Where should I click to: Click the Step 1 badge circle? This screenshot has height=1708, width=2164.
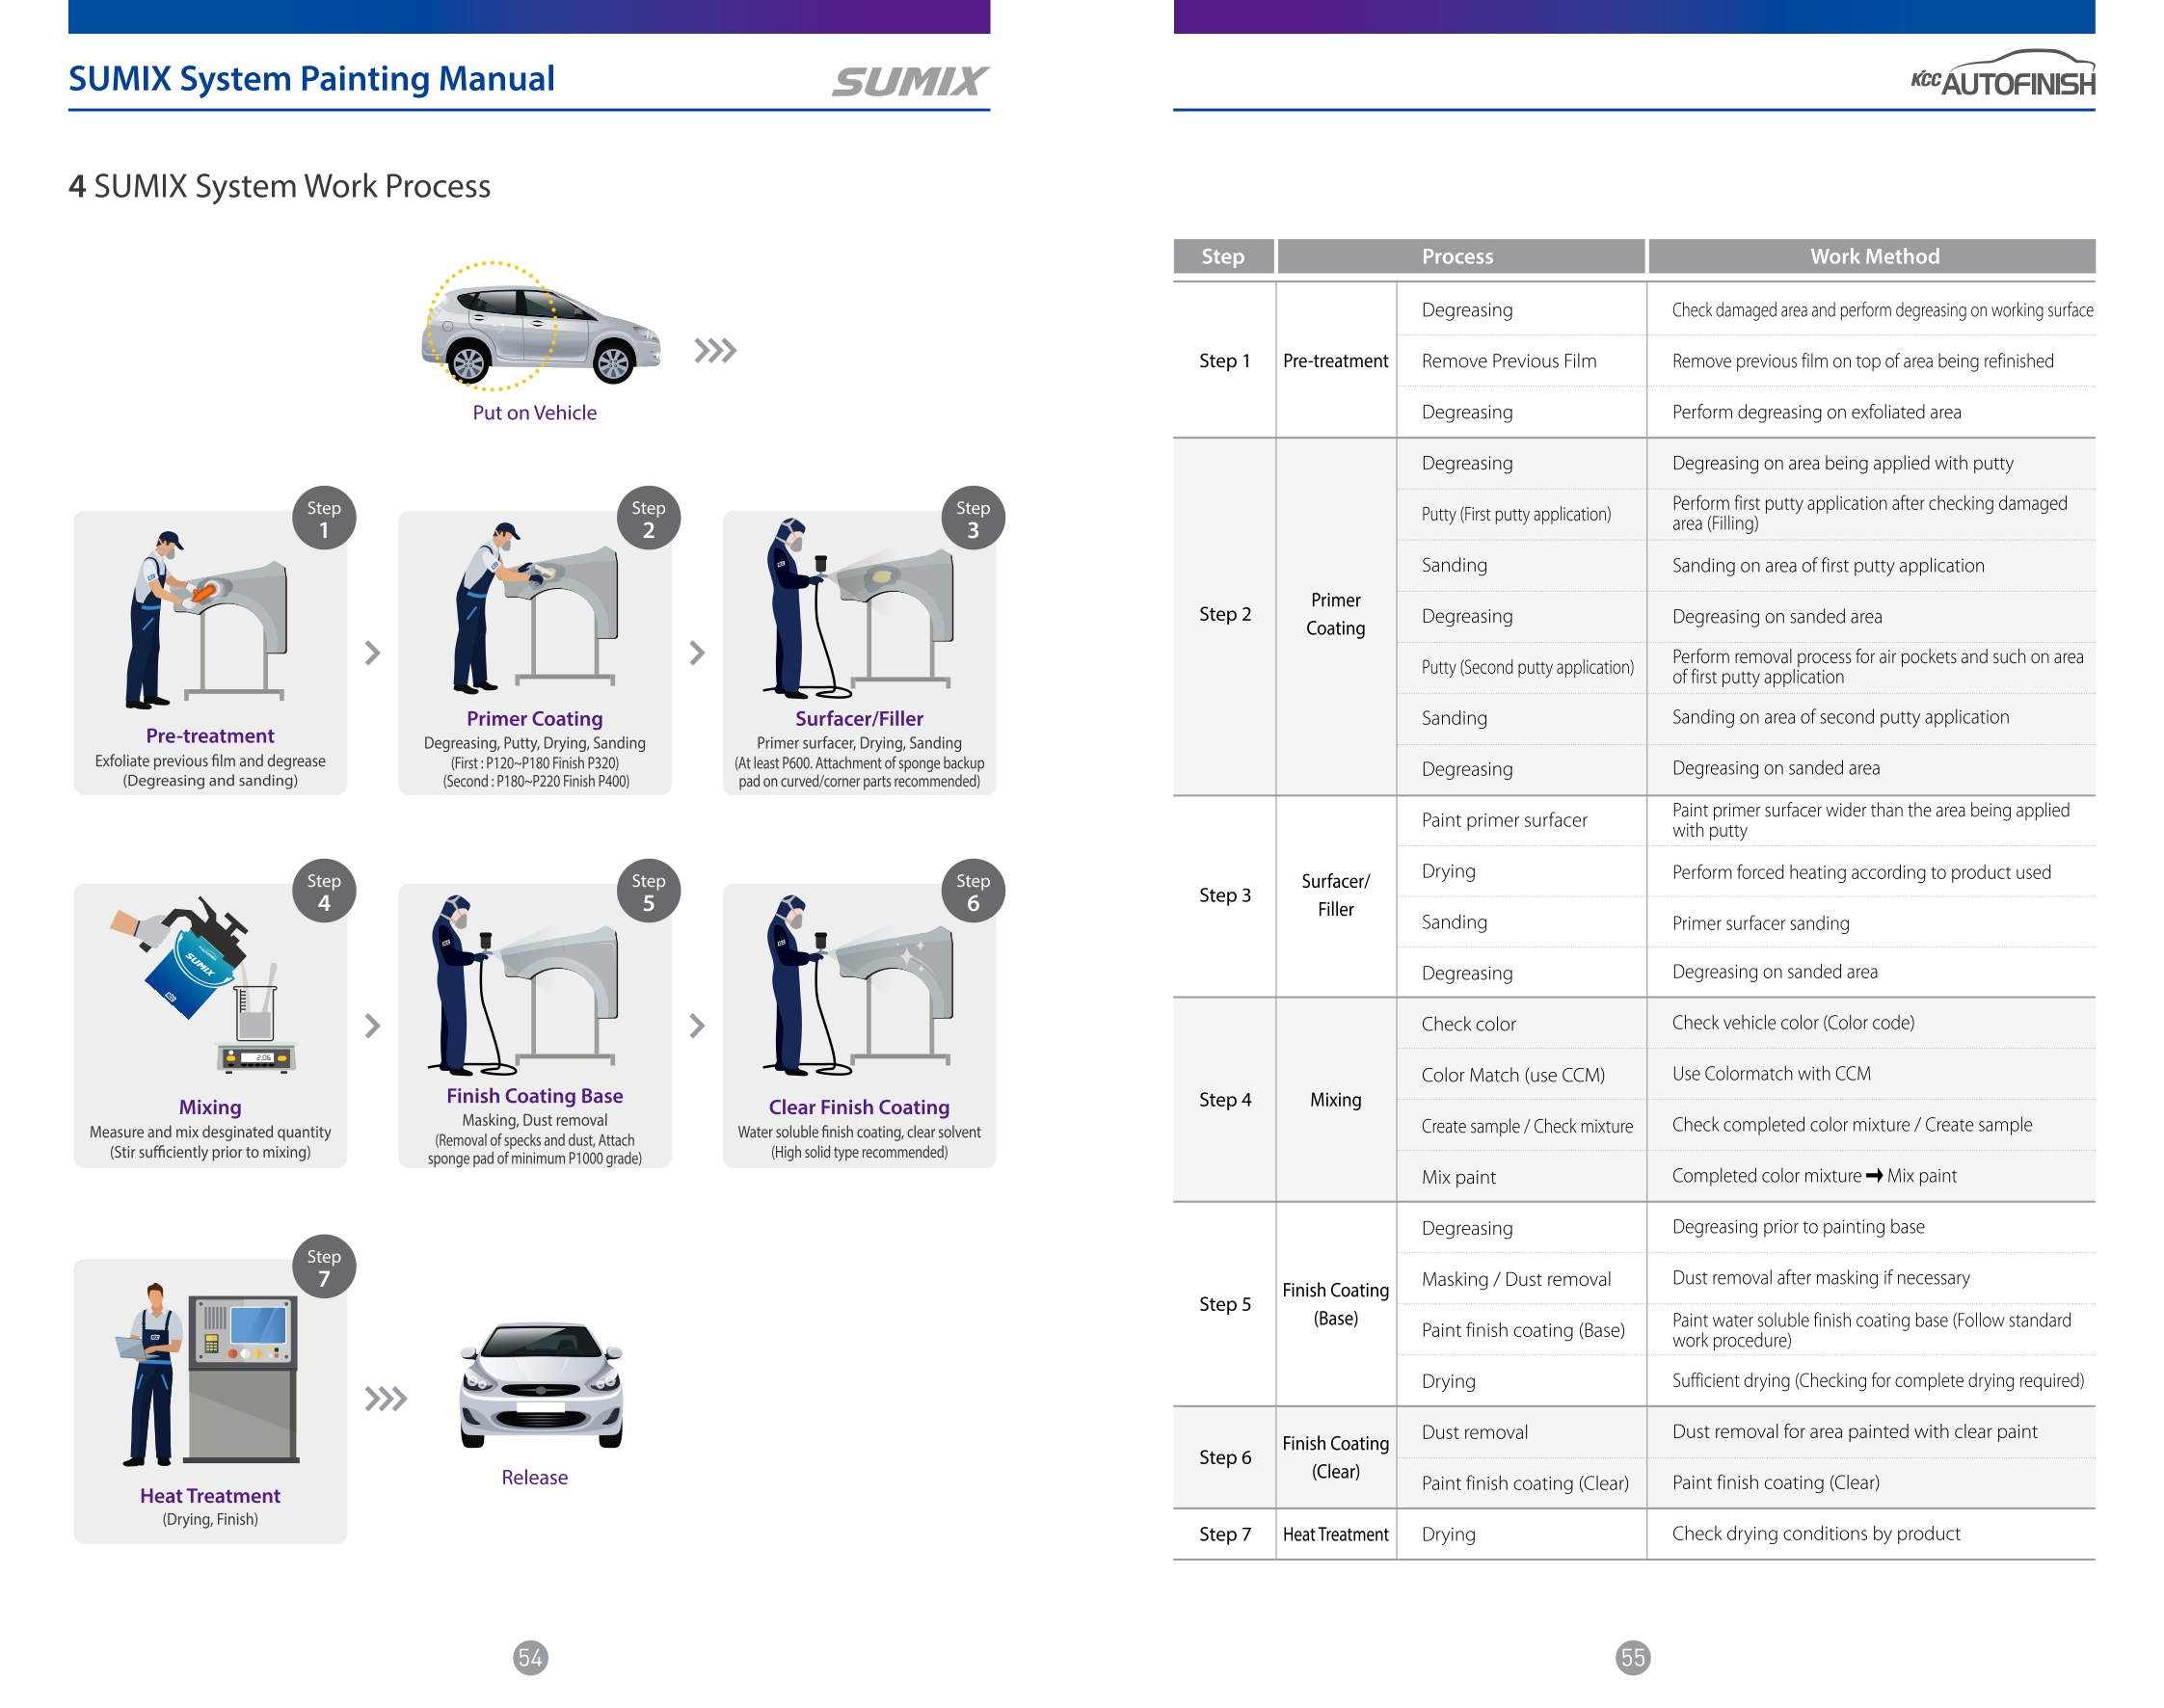[324, 518]
